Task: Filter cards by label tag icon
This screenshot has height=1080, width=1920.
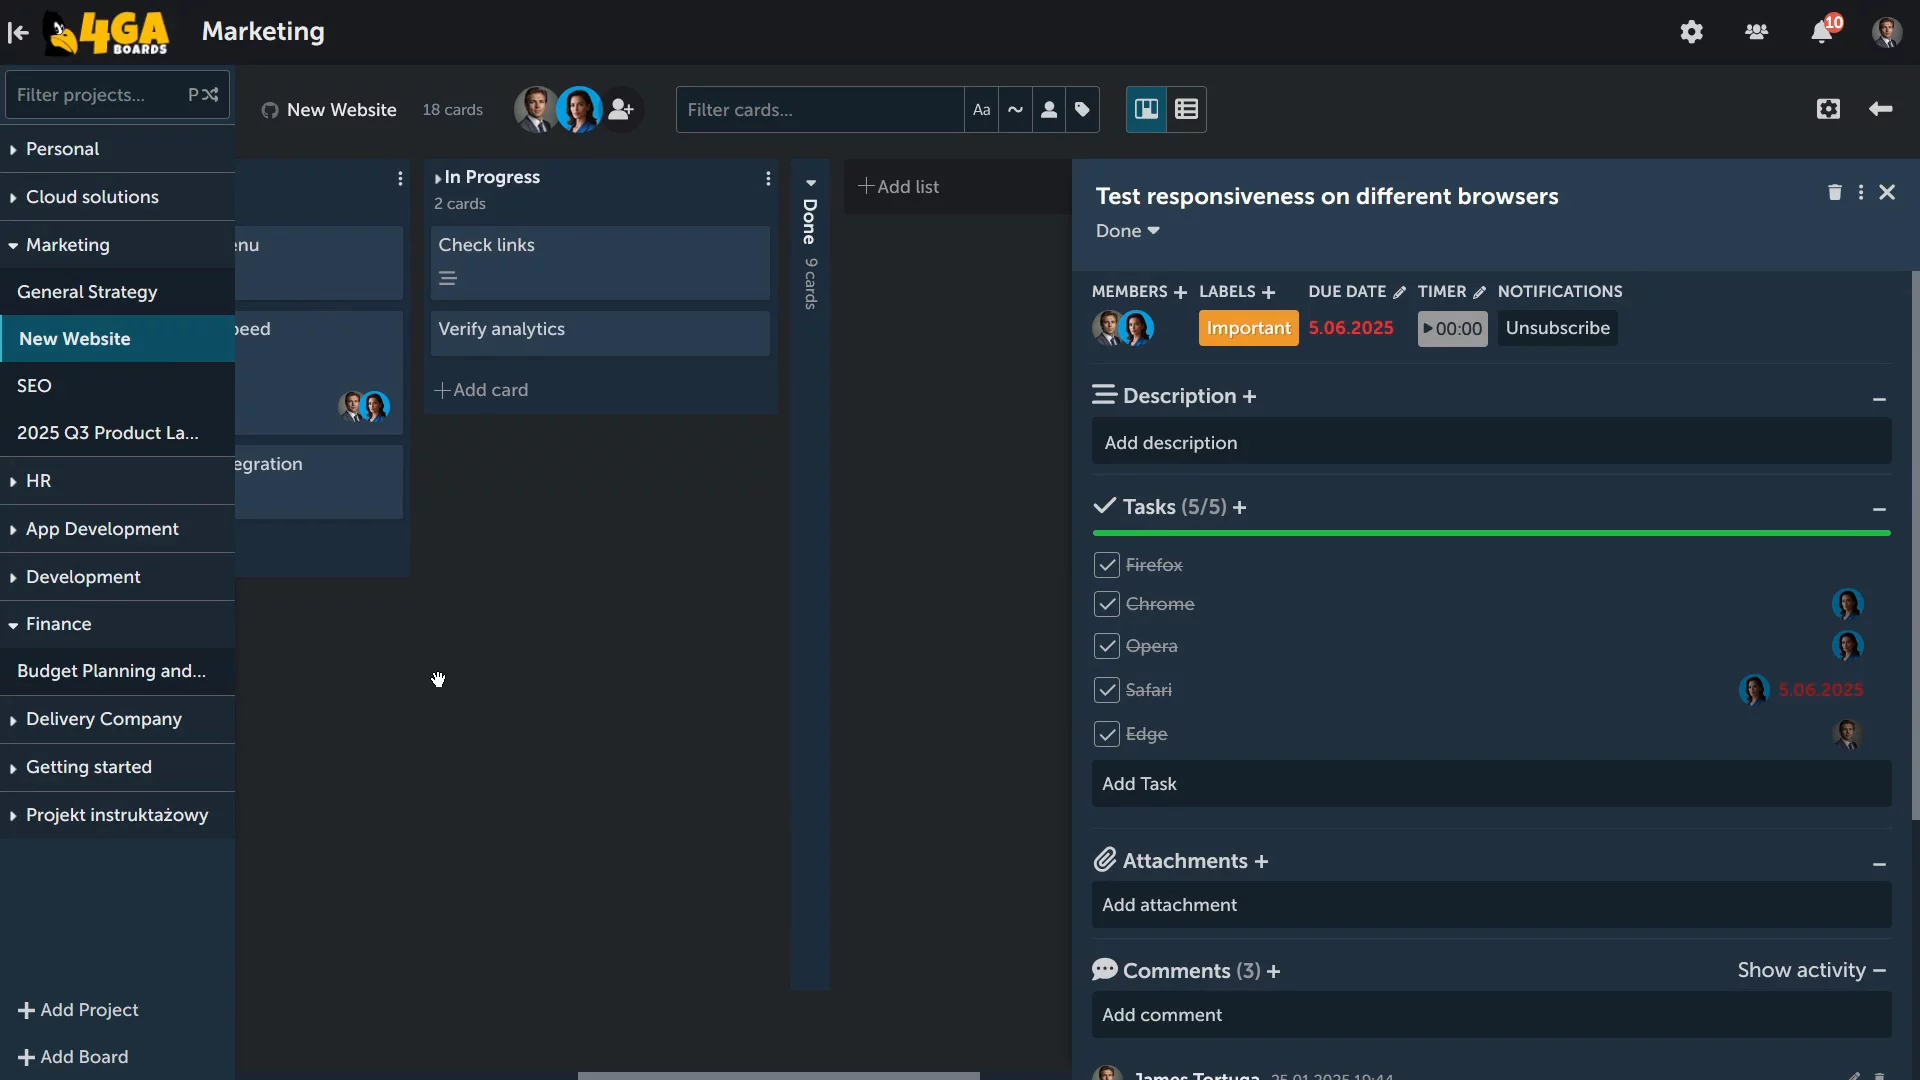Action: point(1082,109)
